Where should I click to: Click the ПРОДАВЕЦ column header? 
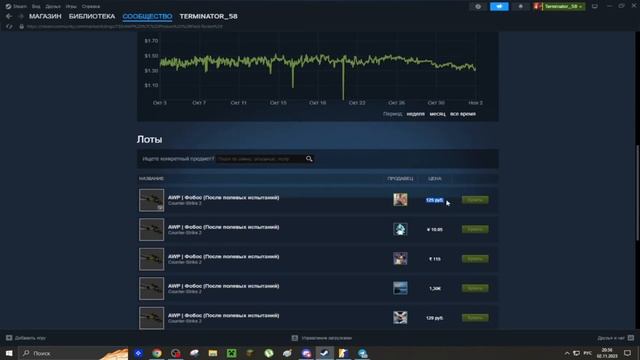pyautogui.click(x=400, y=178)
